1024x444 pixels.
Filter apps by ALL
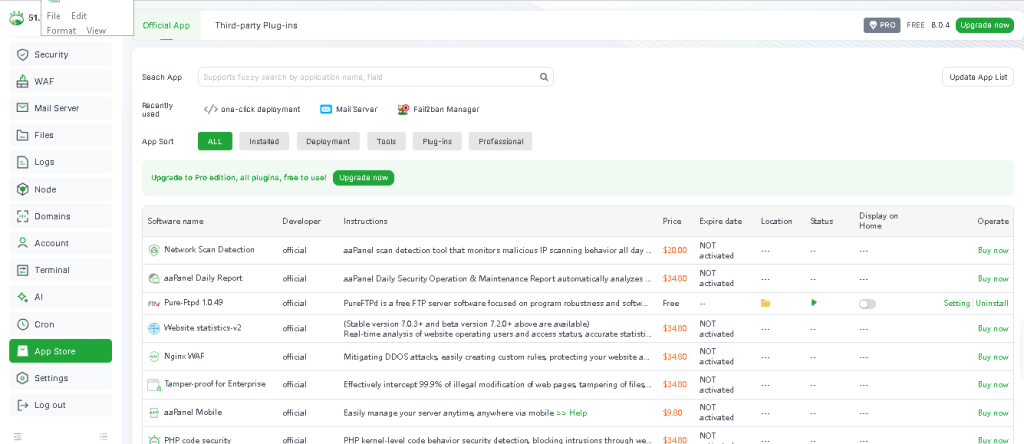coord(215,141)
